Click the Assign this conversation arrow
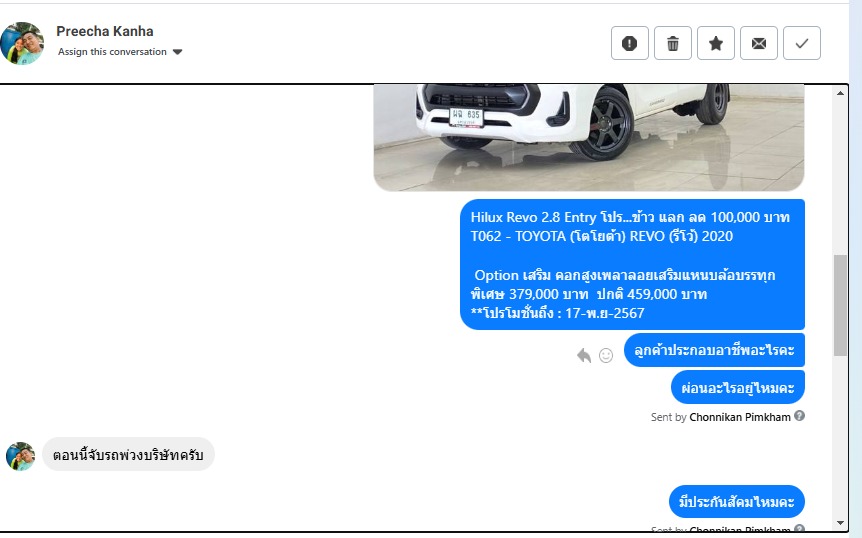This screenshot has height=538, width=862. 177,52
